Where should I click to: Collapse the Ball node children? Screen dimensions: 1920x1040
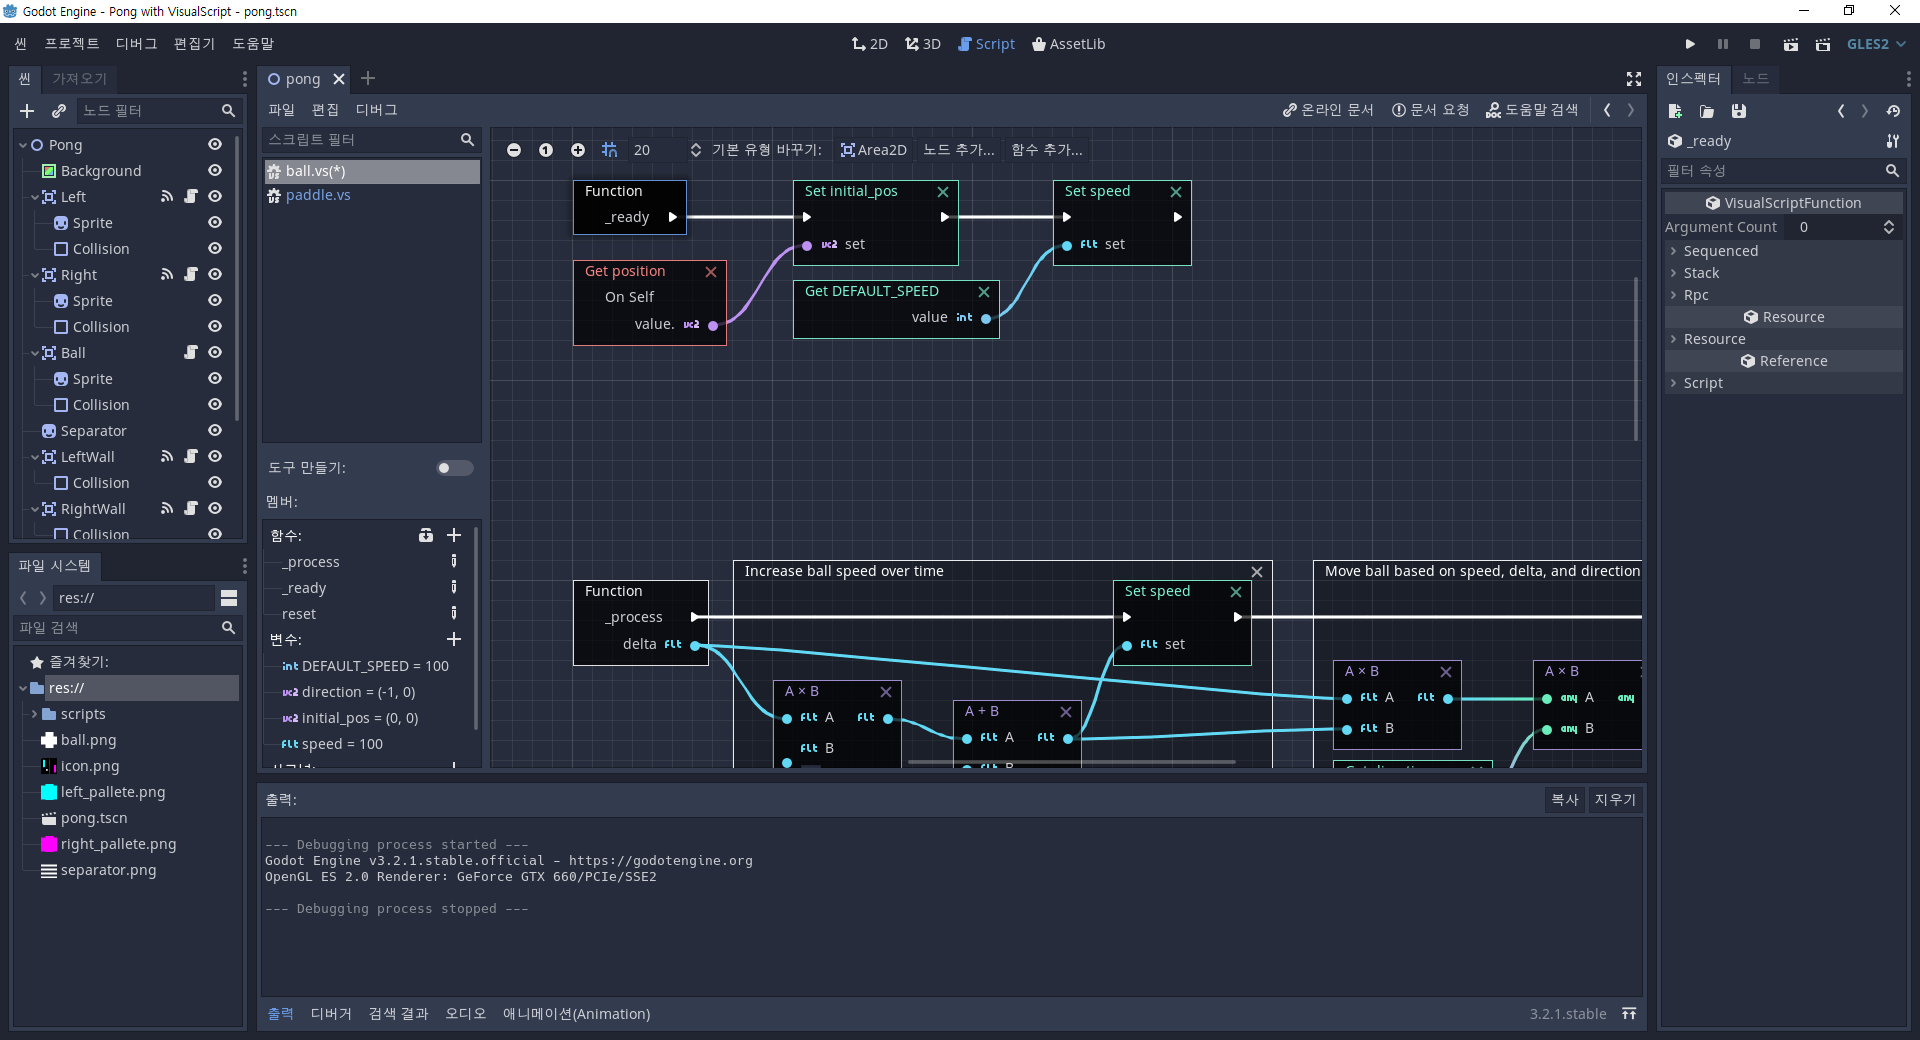(x=35, y=353)
